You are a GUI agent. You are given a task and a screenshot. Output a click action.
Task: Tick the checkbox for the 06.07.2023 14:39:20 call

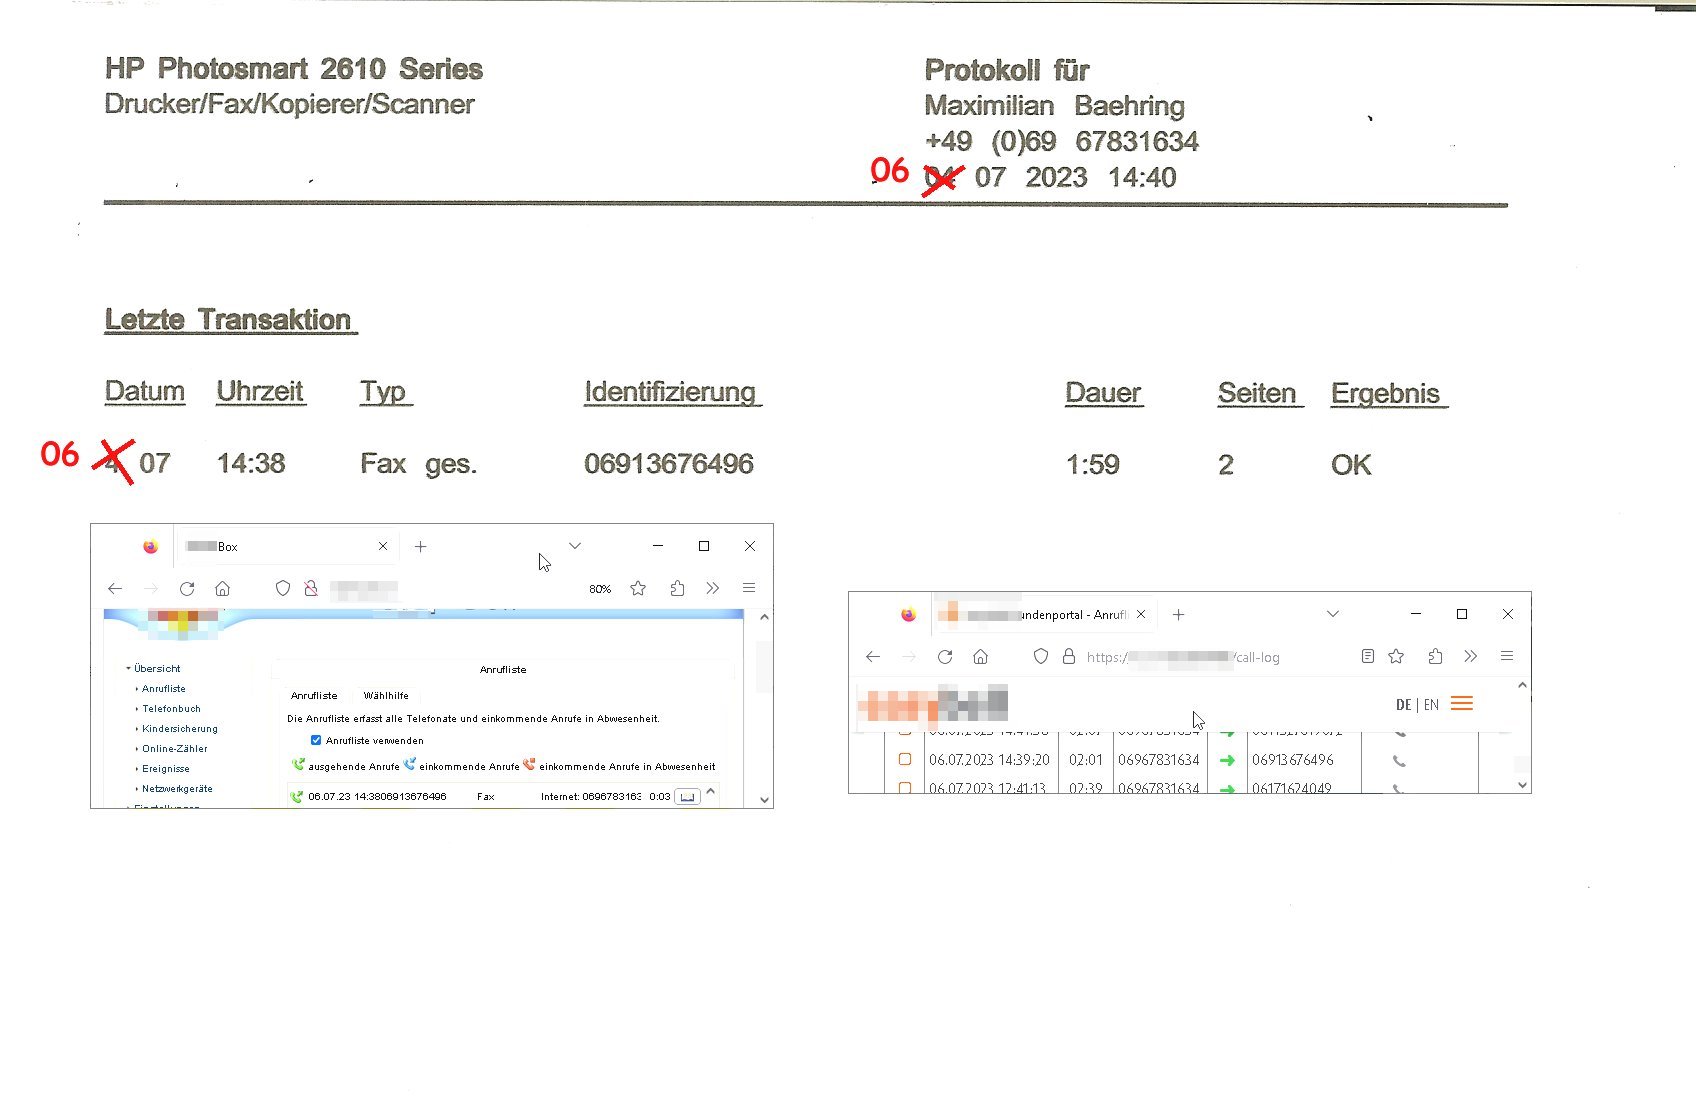(905, 760)
